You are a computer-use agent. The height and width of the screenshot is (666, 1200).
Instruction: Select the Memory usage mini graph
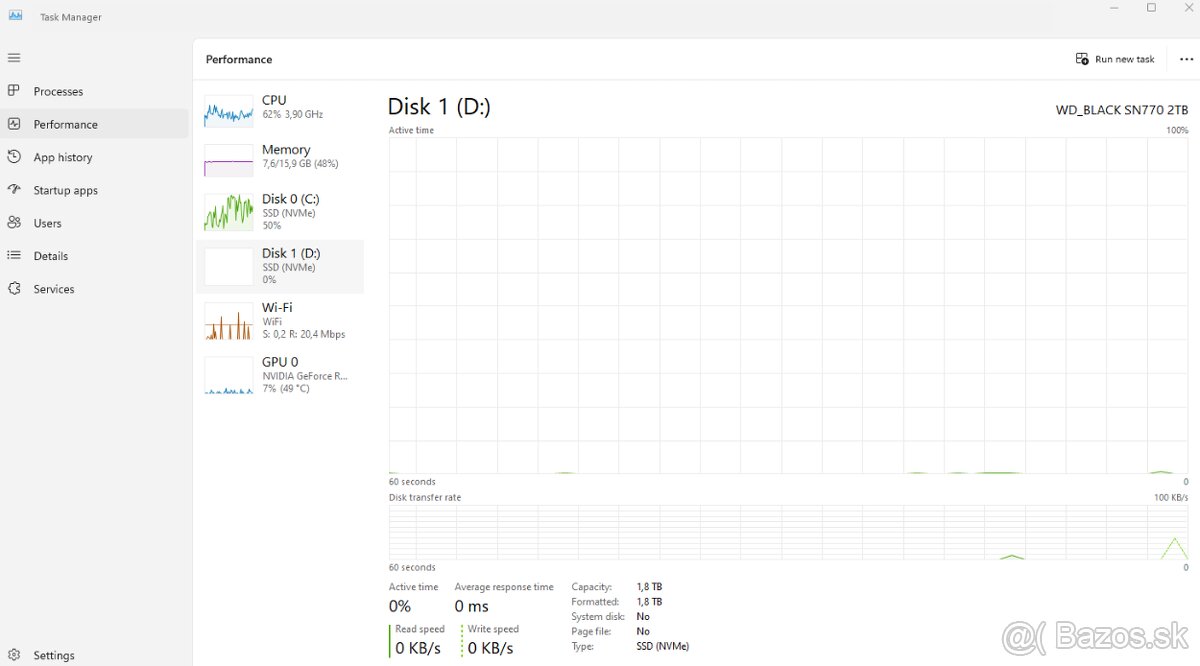point(229,161)
